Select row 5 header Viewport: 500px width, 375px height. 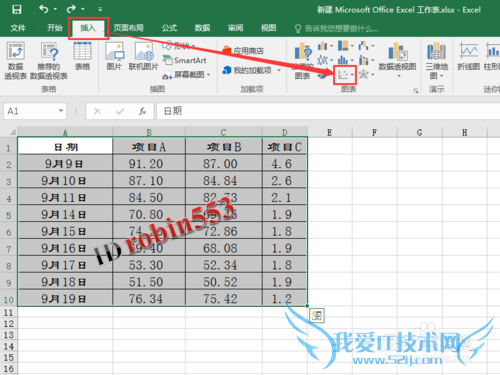pos(8,215)
